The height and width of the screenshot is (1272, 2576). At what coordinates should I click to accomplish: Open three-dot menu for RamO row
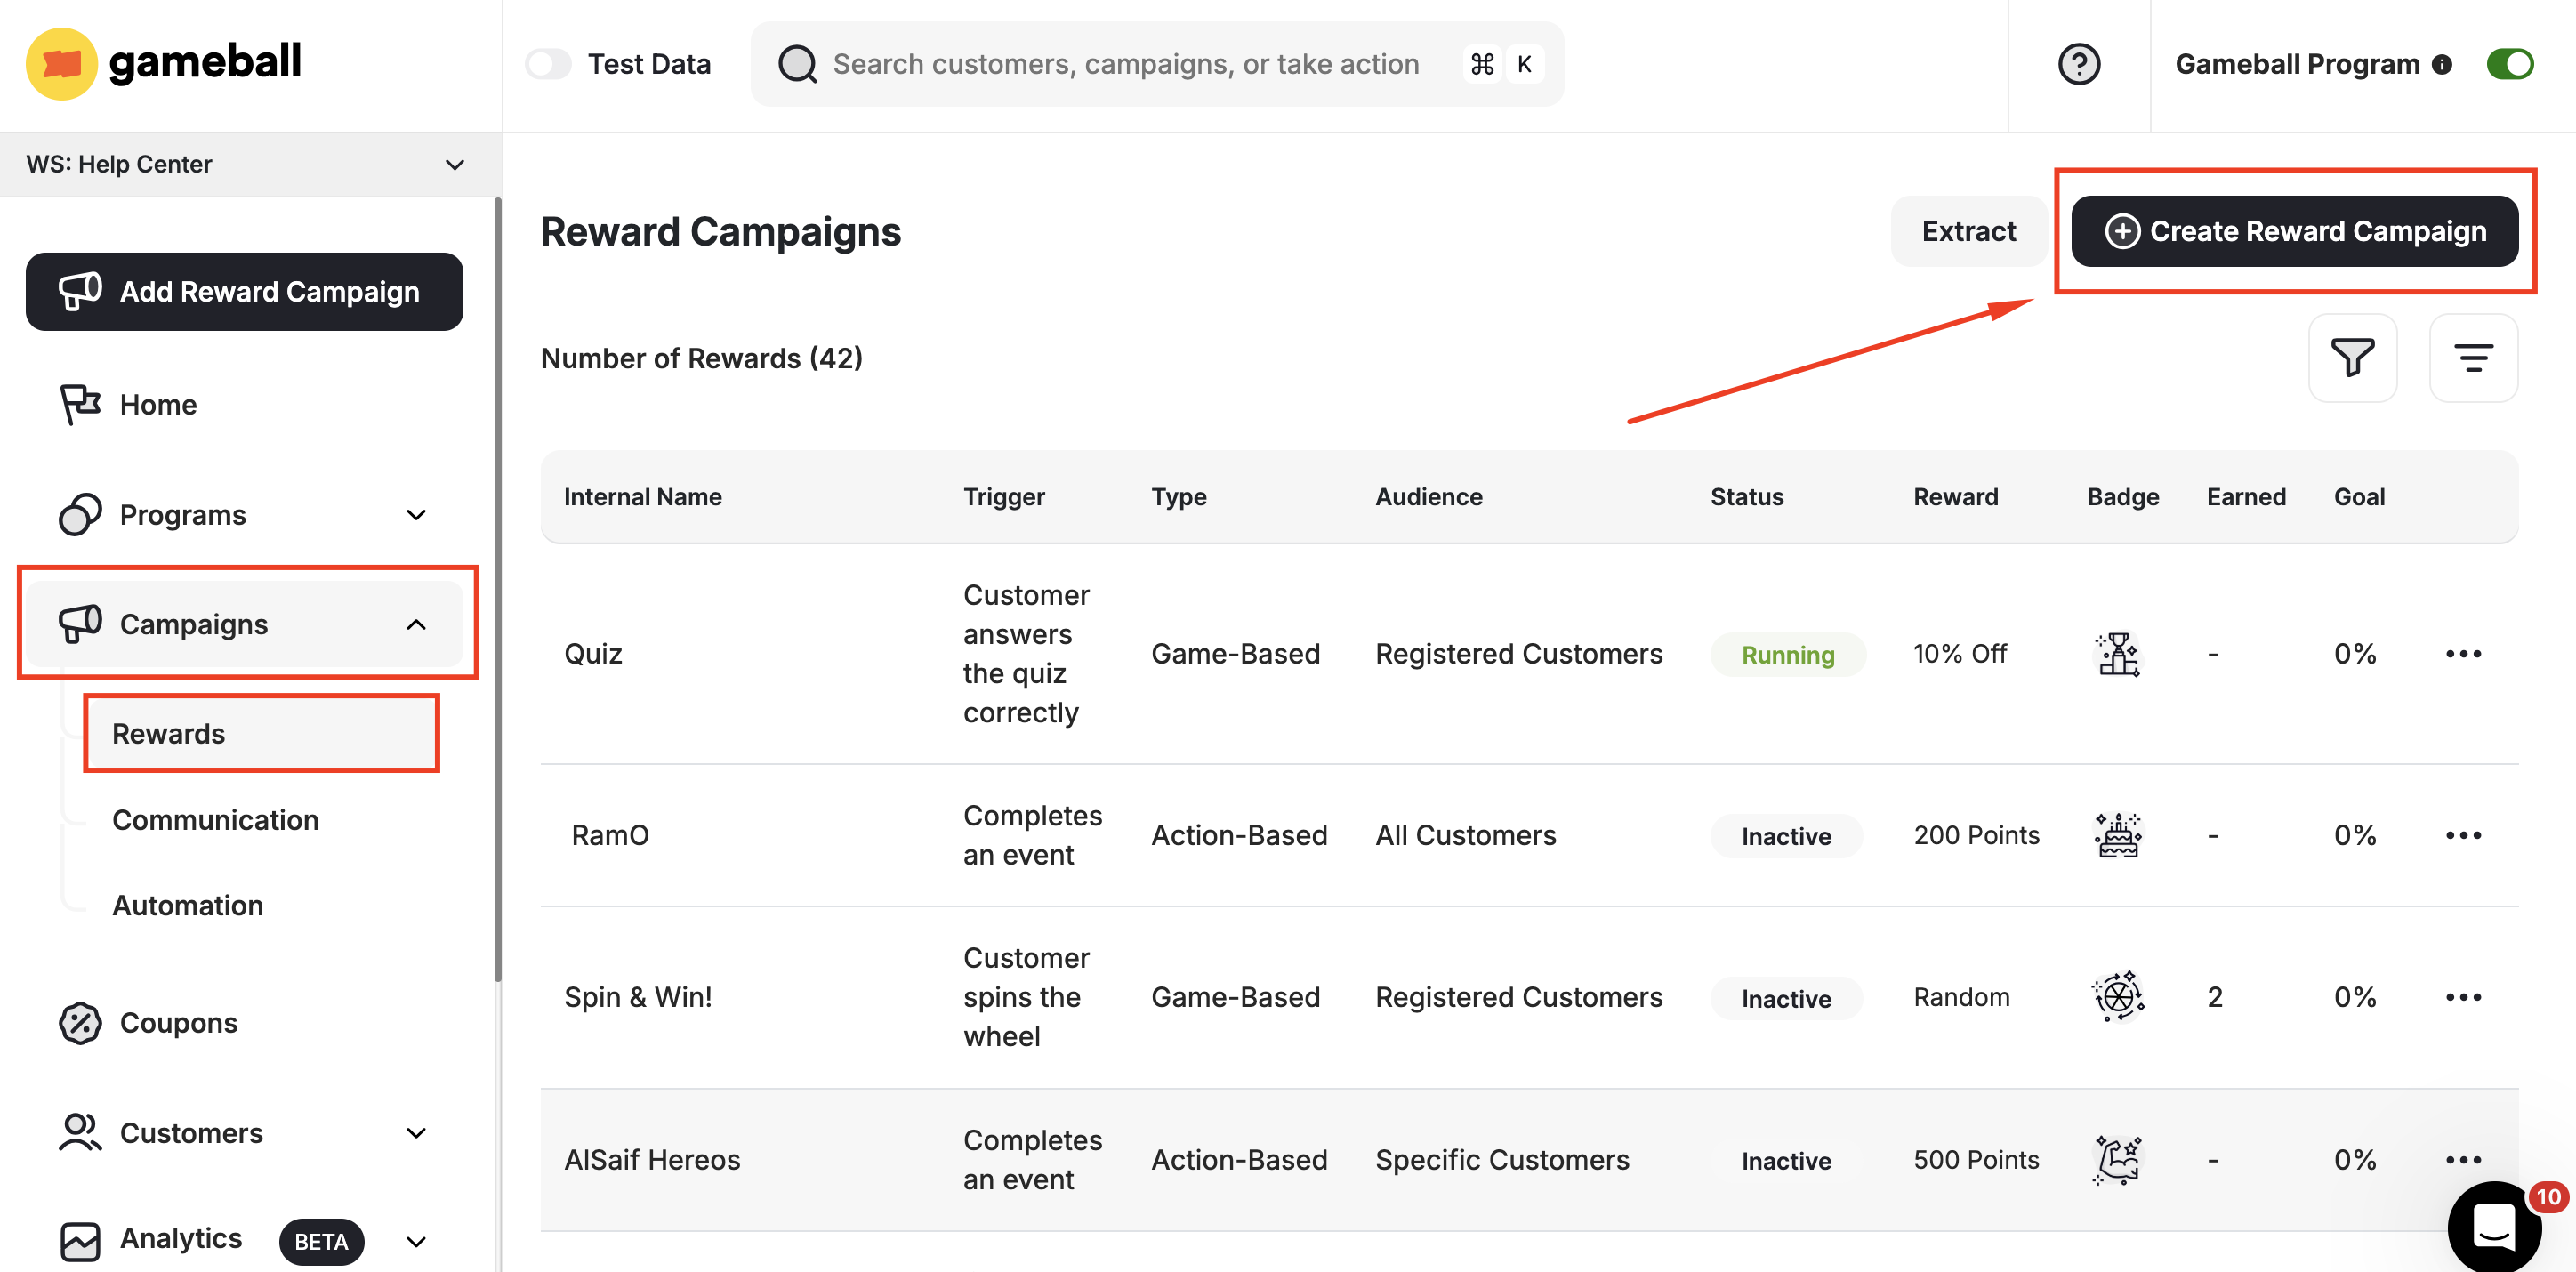(x=2462, y=835)
